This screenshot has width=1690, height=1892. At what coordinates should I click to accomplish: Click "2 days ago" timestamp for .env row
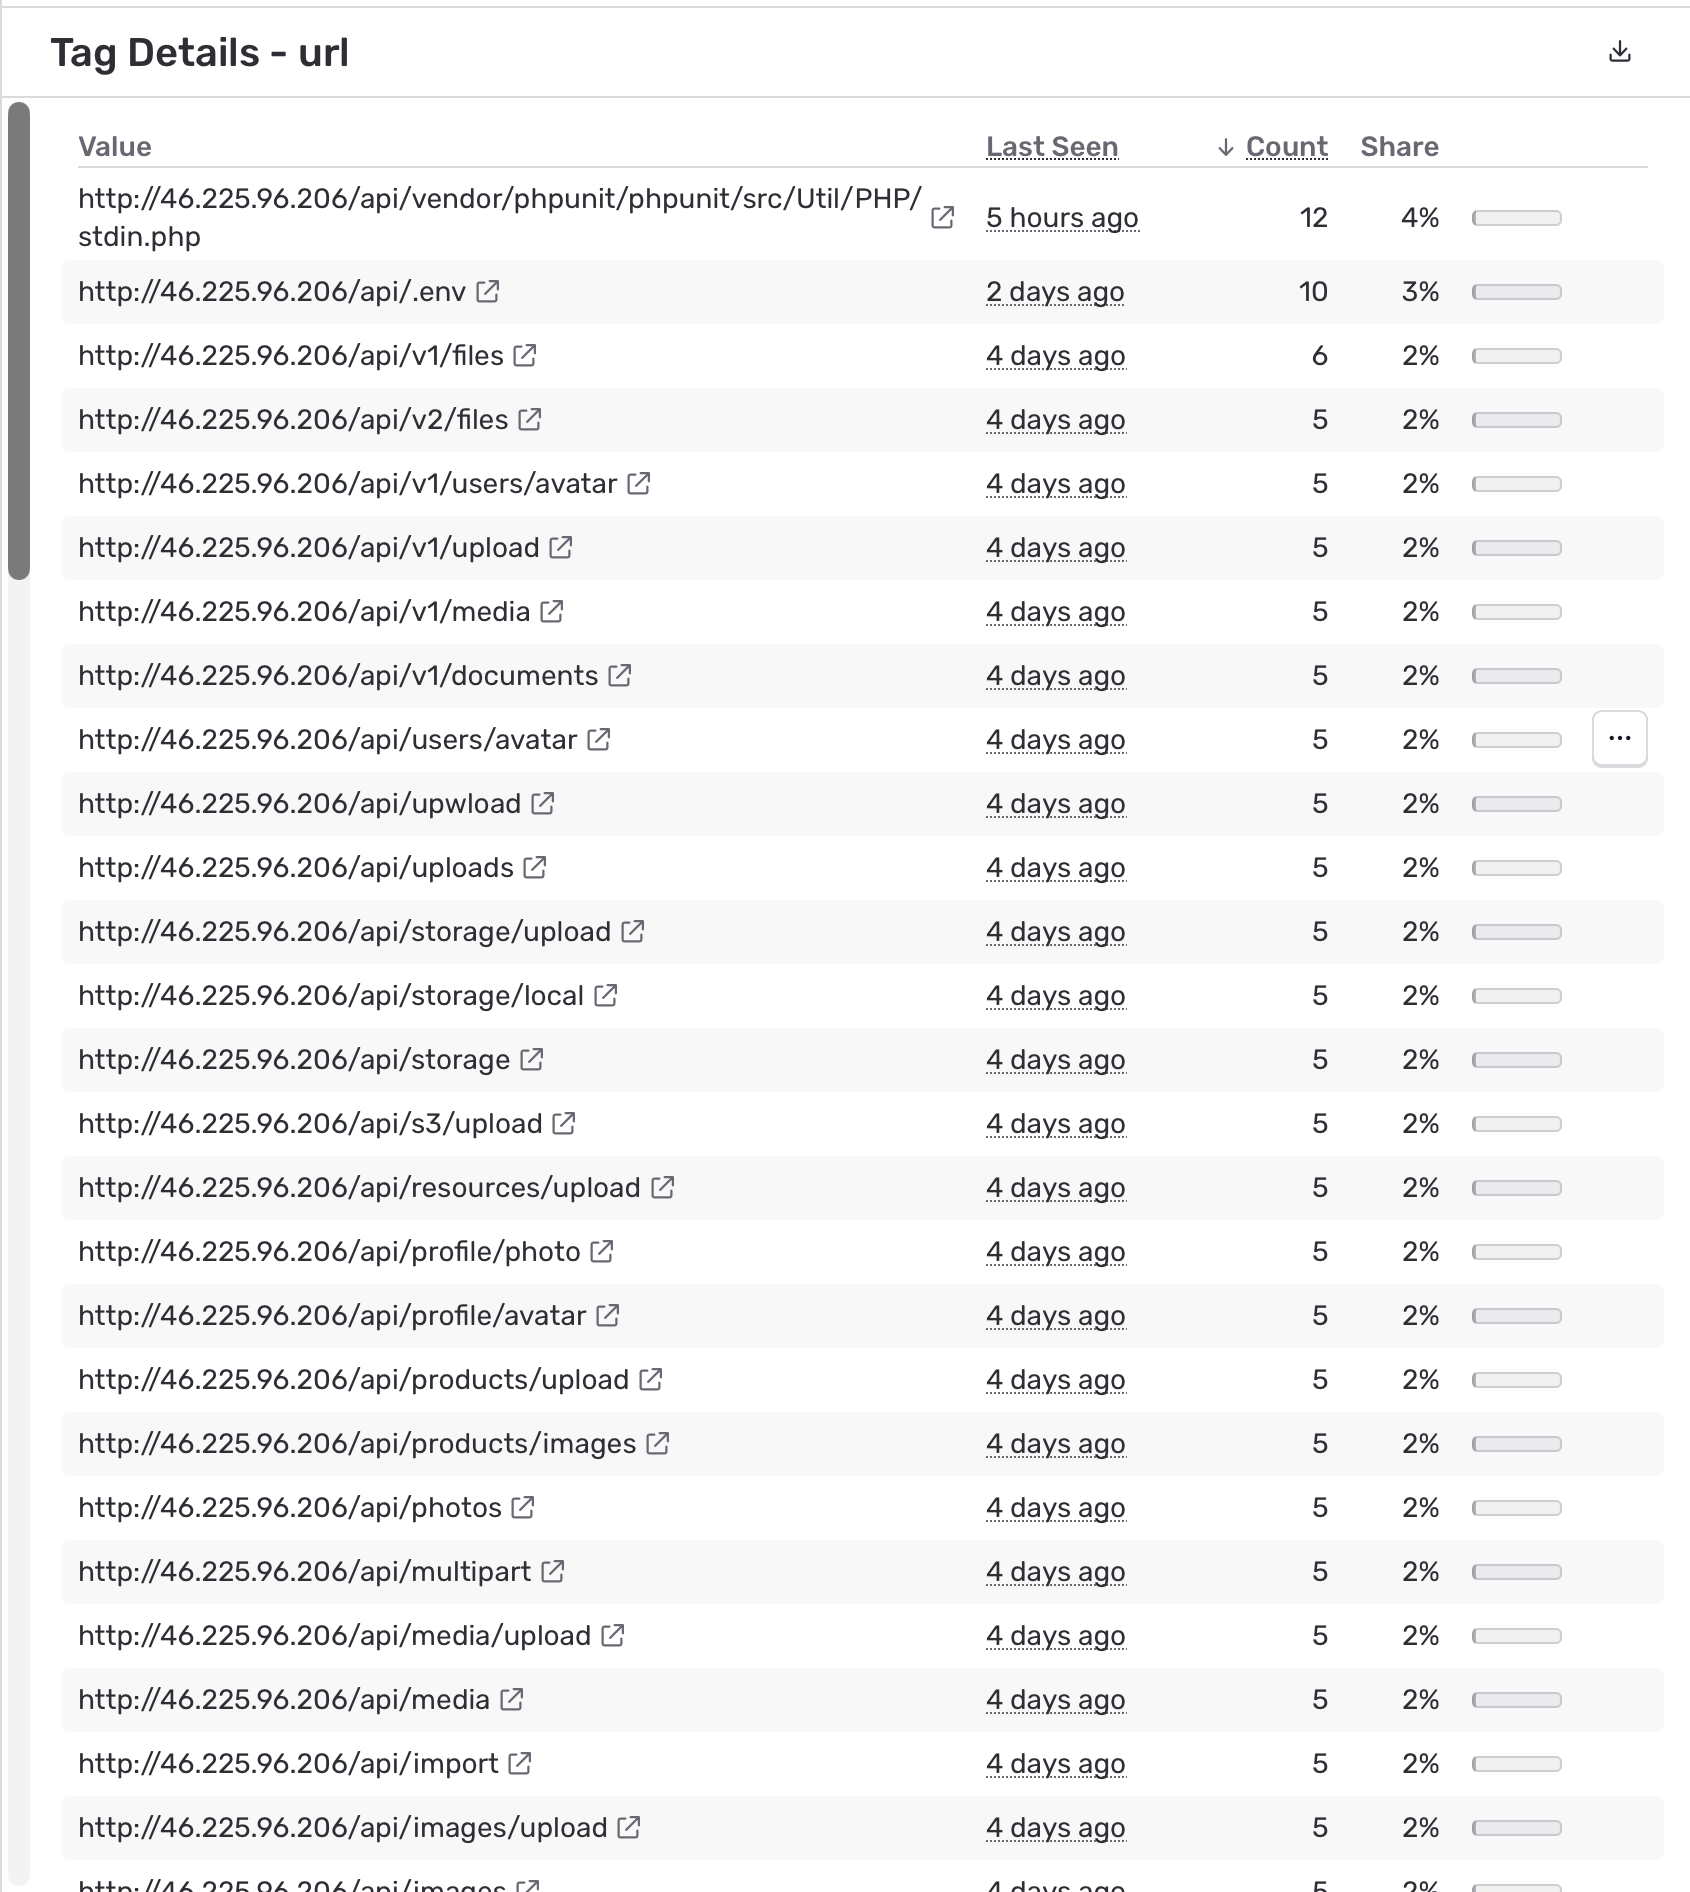pos(1055,292)
